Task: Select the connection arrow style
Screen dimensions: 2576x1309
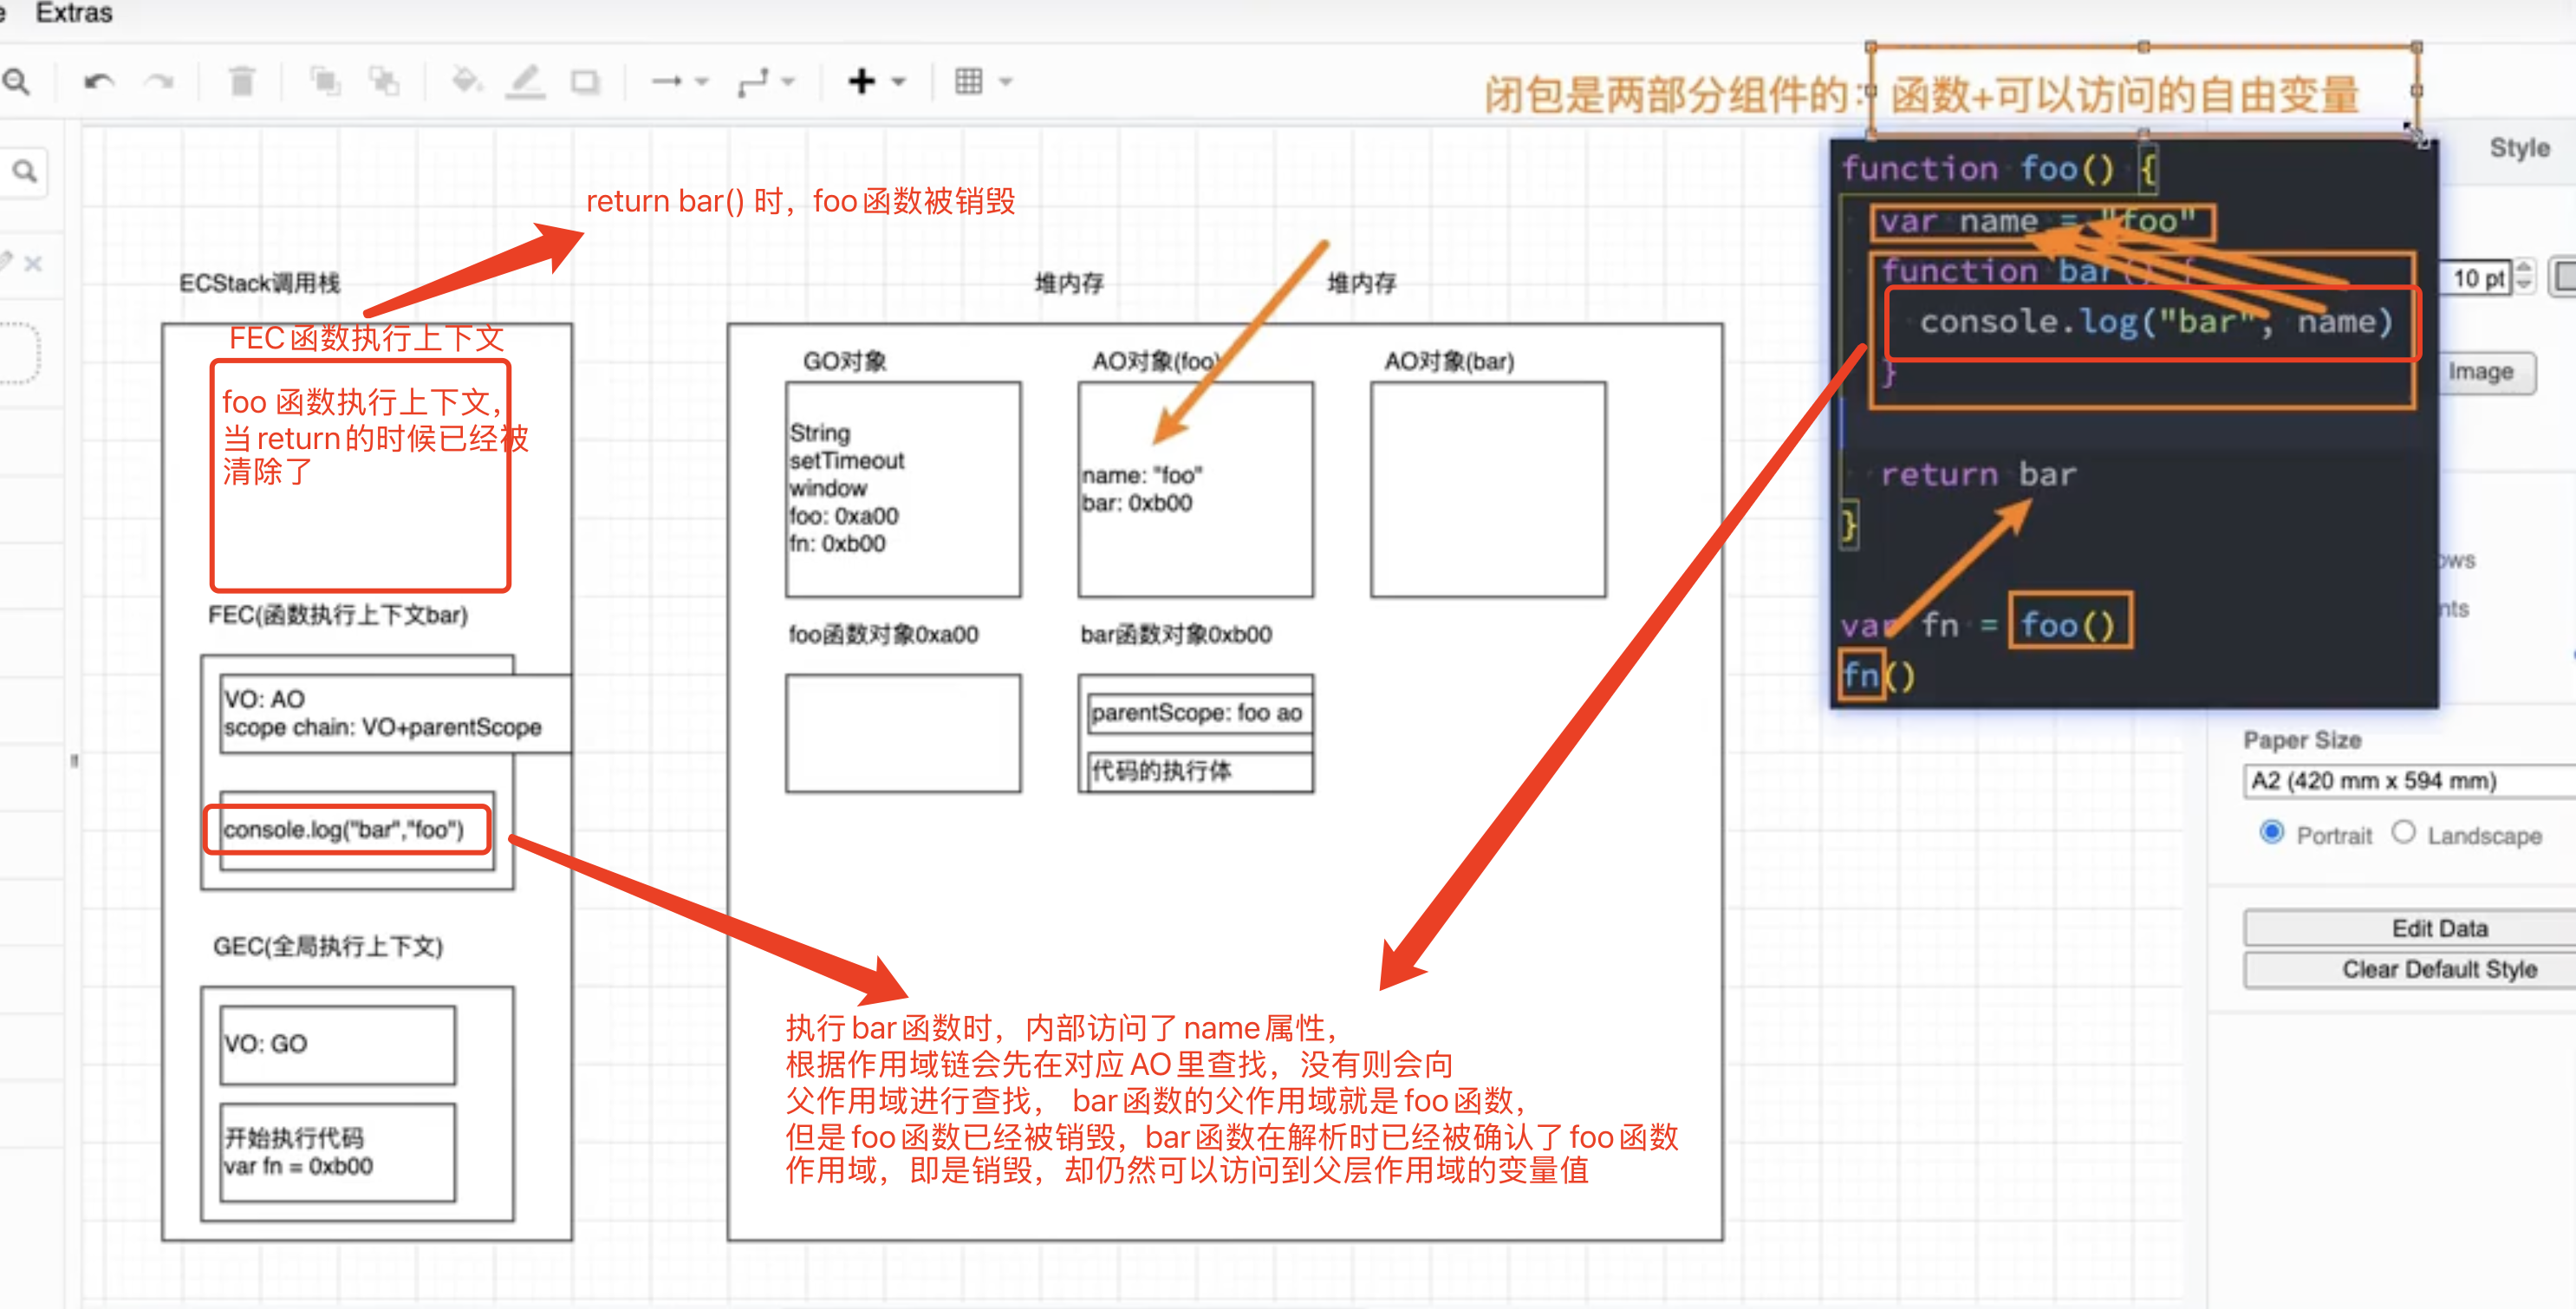Action: [x=667, y=81]
